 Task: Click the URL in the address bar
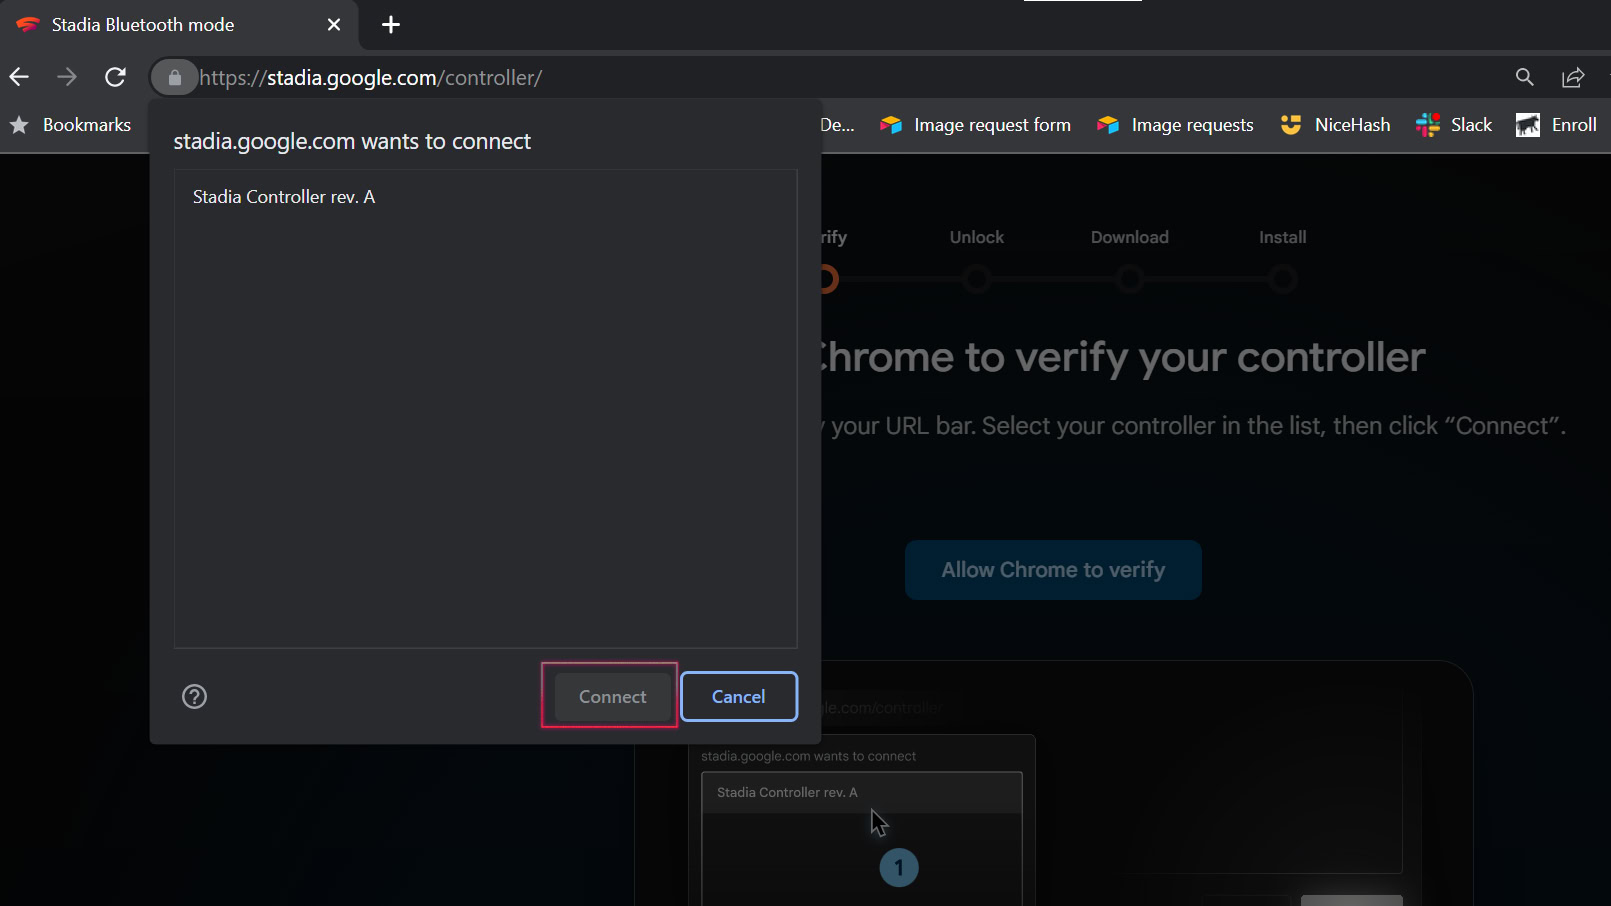[371, 77]
